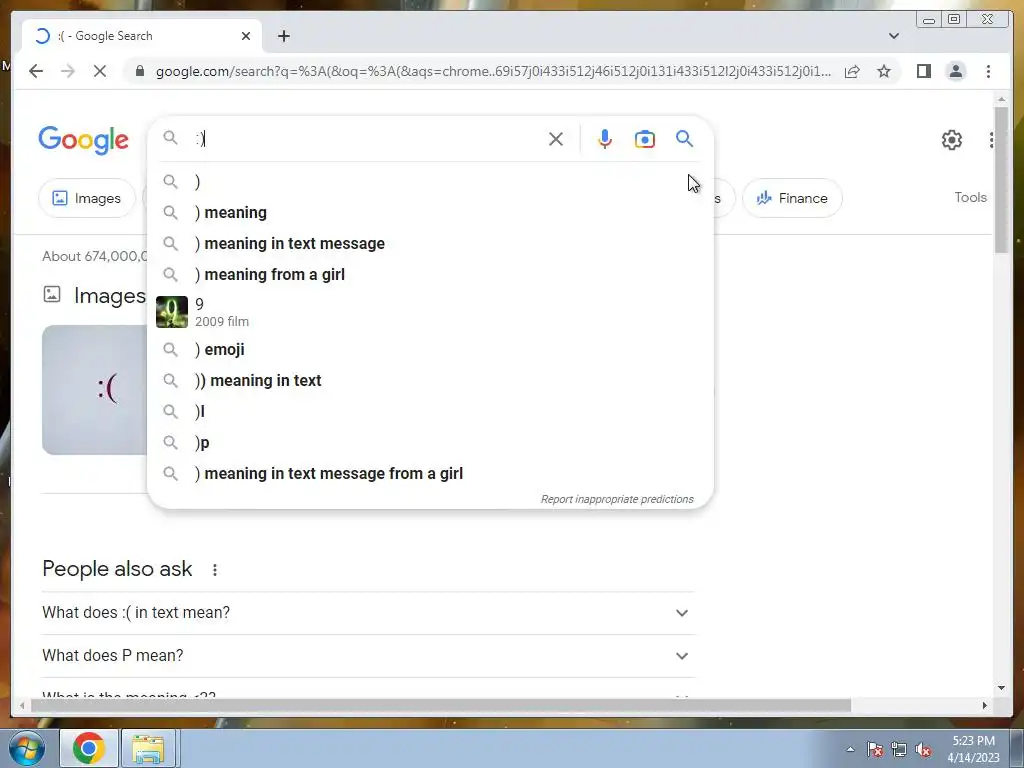Stop loading the page
1024x768 pixels.
pyautogui.click(x=100, y=71)
